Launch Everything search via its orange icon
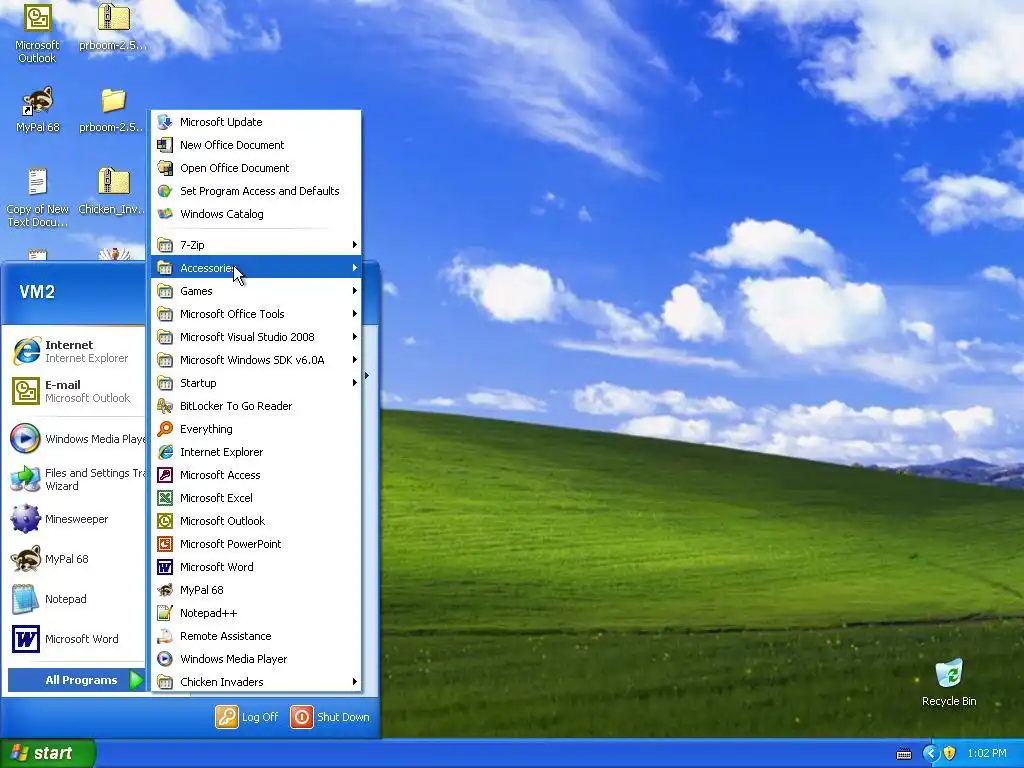This screenshot has height=768, width=1024. (165, 429)
